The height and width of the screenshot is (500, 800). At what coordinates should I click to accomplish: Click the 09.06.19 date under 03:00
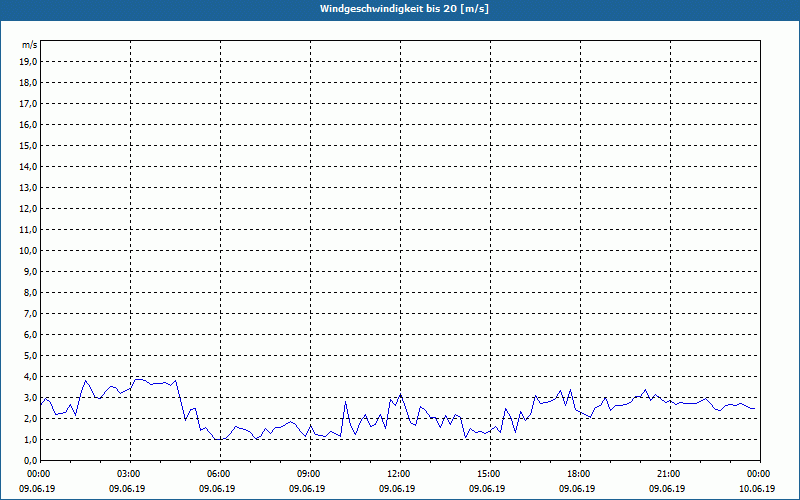coord(129,489)
